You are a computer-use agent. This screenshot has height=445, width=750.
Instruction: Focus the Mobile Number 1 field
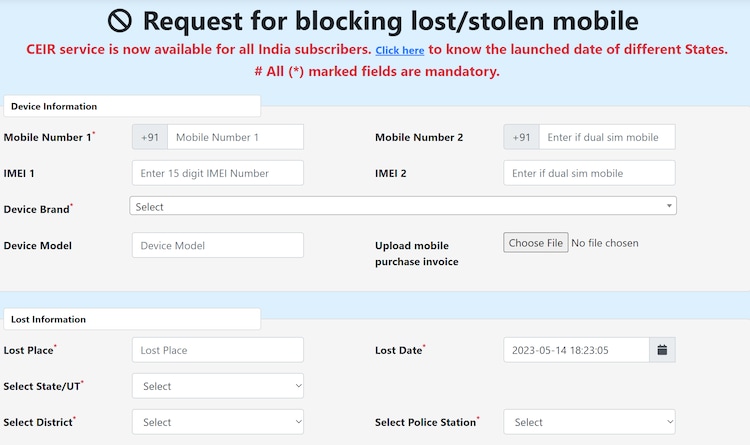coord(235,137)
